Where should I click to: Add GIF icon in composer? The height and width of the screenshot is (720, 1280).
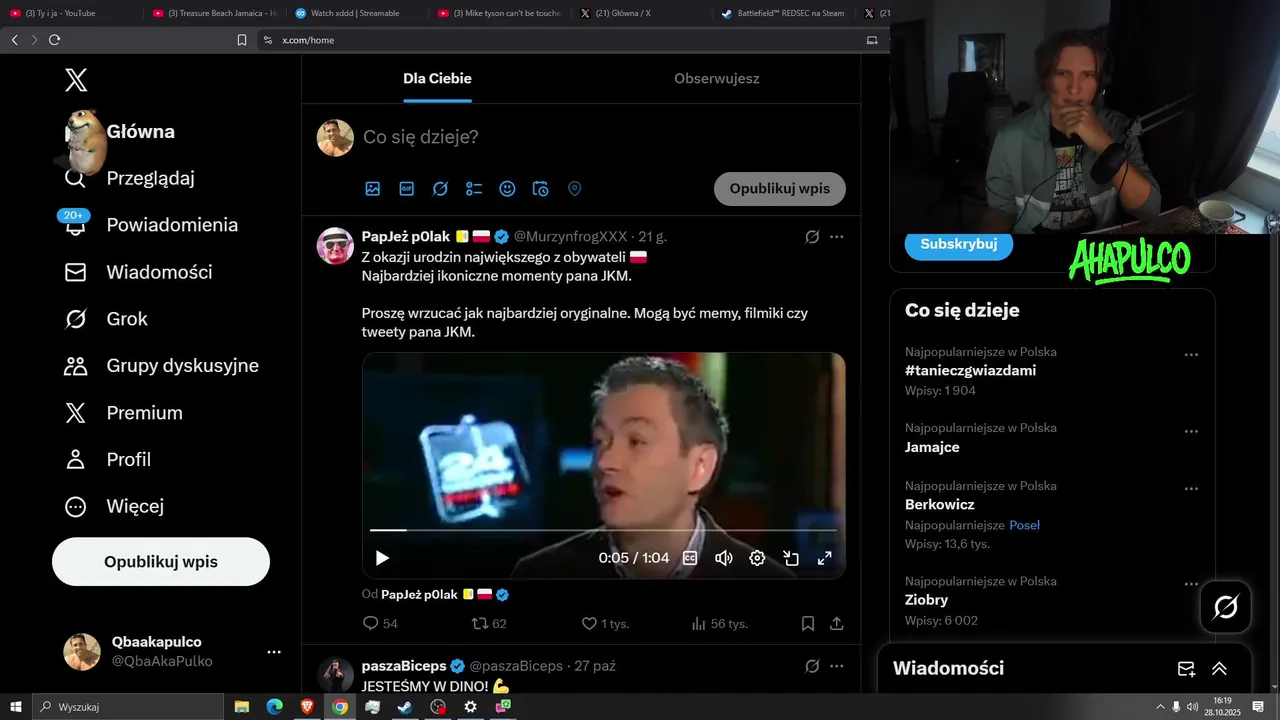(x=407, y=189)
